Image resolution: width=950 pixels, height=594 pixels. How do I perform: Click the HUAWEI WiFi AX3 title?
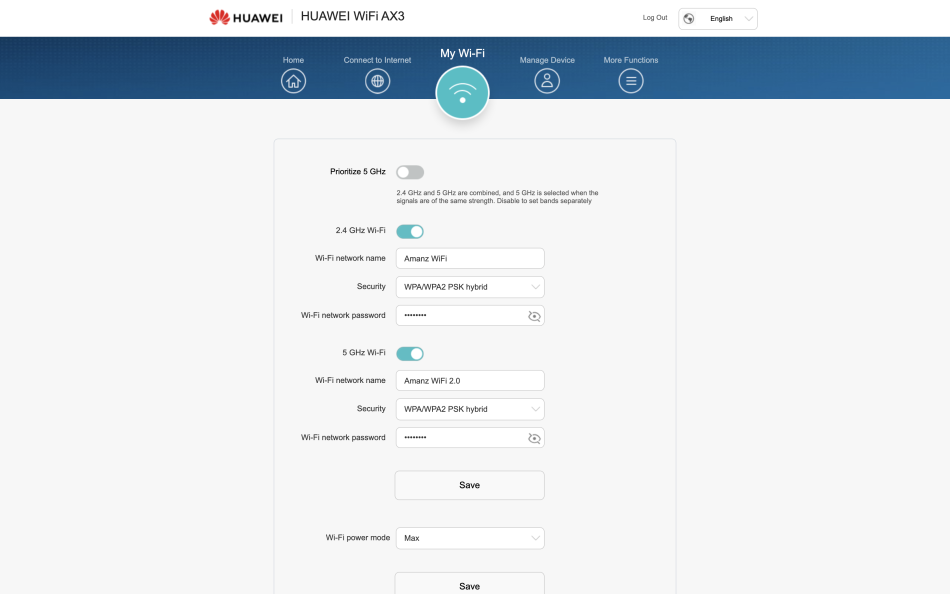[x=353, y=16]
